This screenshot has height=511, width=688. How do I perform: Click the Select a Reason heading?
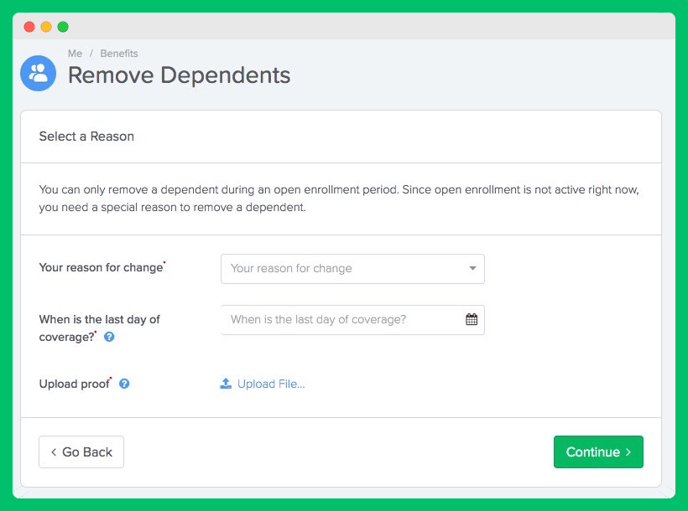(x=86, y=136)
